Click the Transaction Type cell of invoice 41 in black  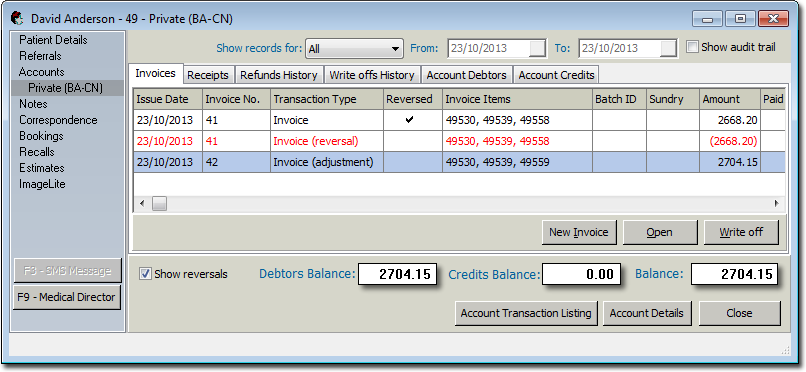[327, 120]
